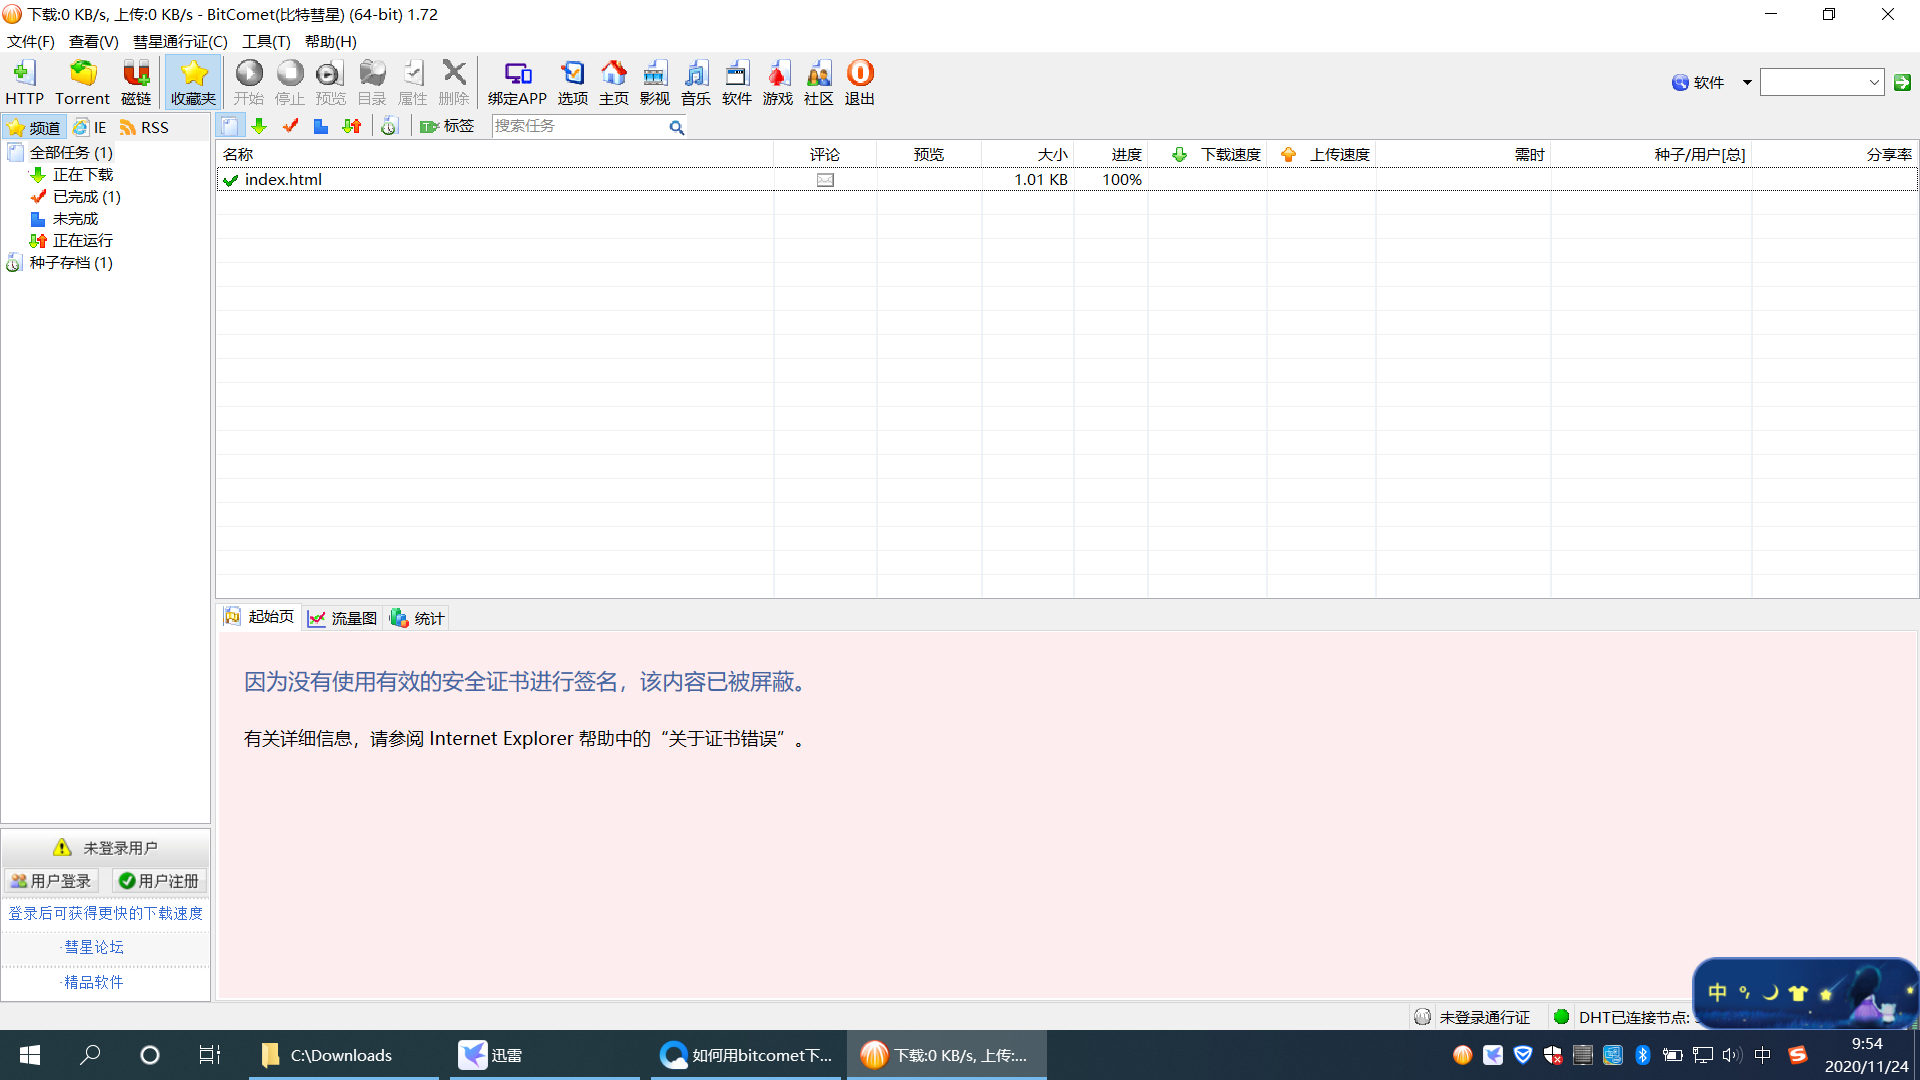Screen dimensions: 1920x1080
Task: Click the magnet link (磁链) icon
Action: click(136, 82)
